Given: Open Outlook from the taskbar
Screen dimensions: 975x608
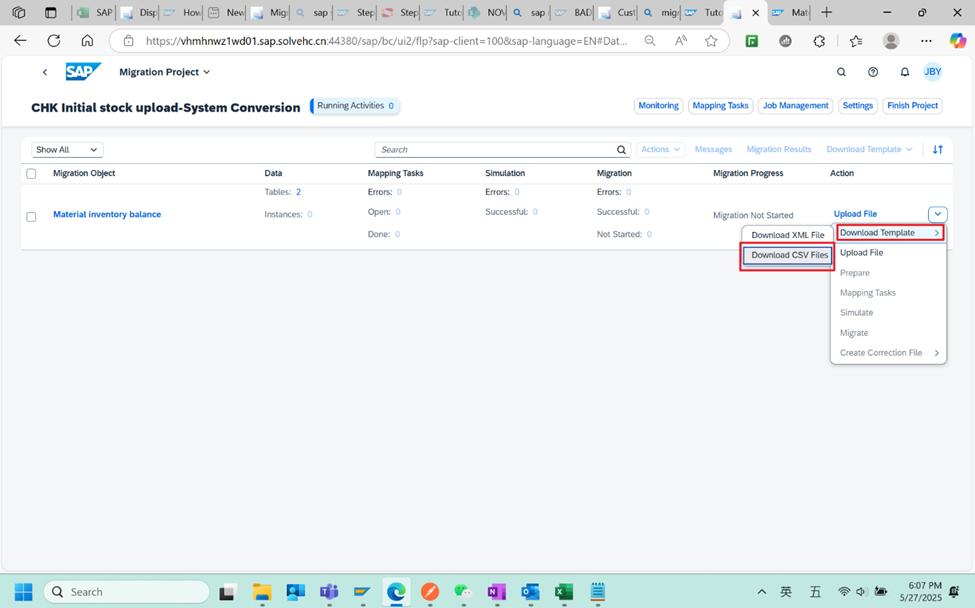Looking at the screenshot, I should tap(530, 592).
